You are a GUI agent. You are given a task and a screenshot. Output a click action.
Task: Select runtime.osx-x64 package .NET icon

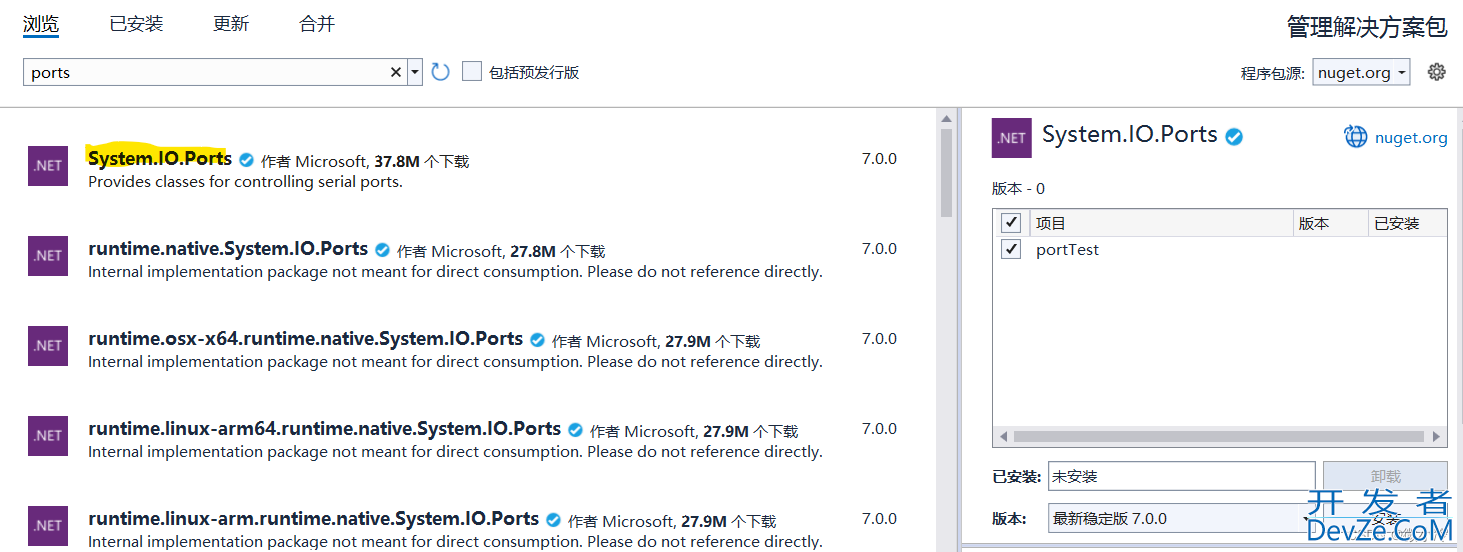coord(48,346)
